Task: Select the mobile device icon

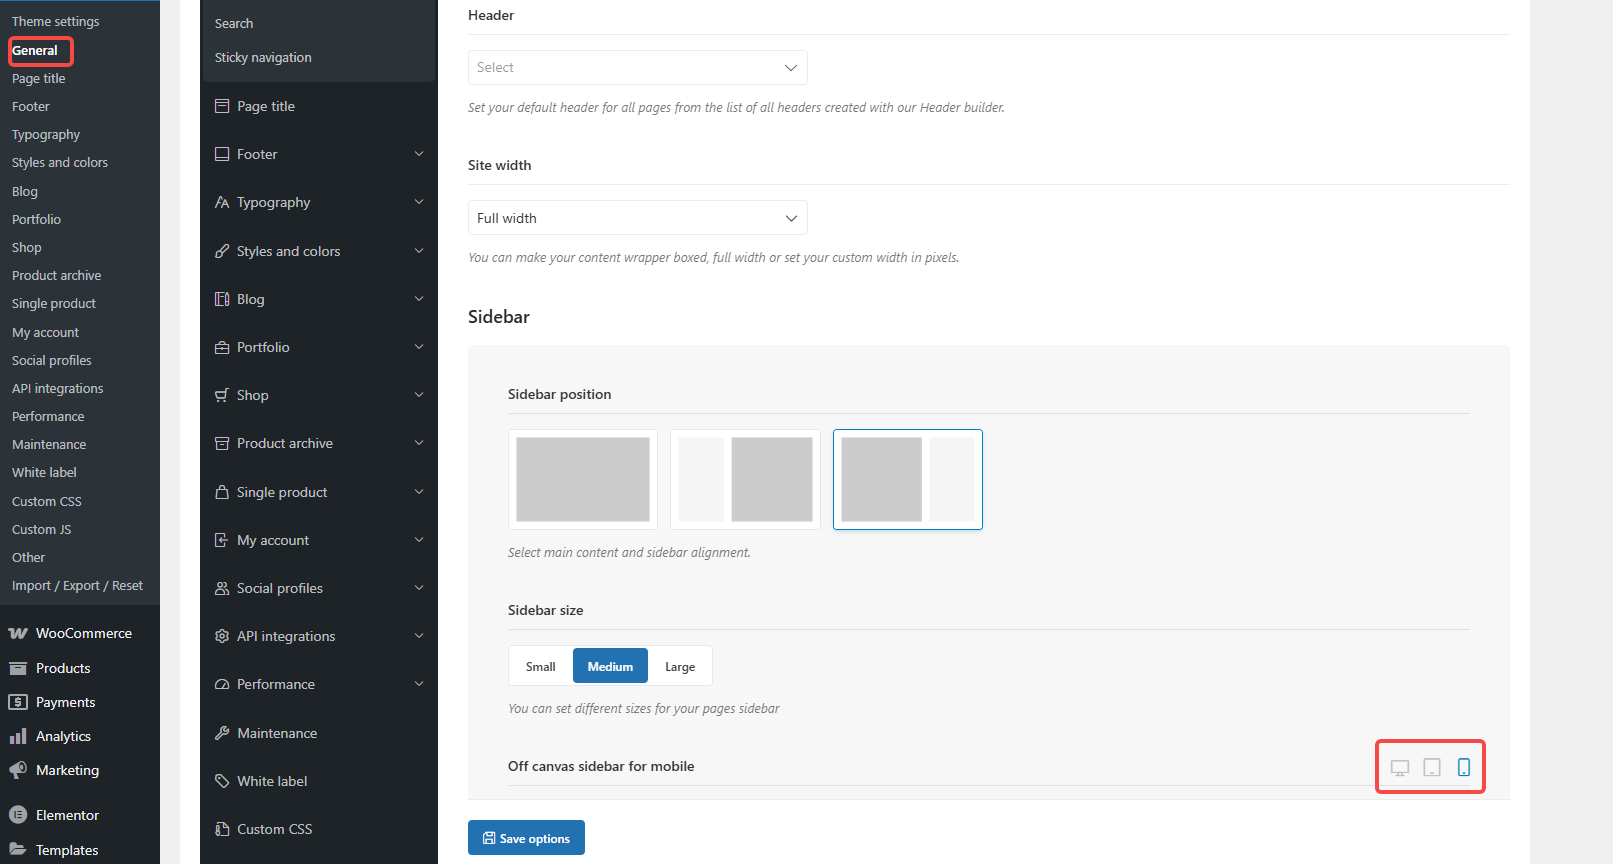Action: tap(1464, 767)
